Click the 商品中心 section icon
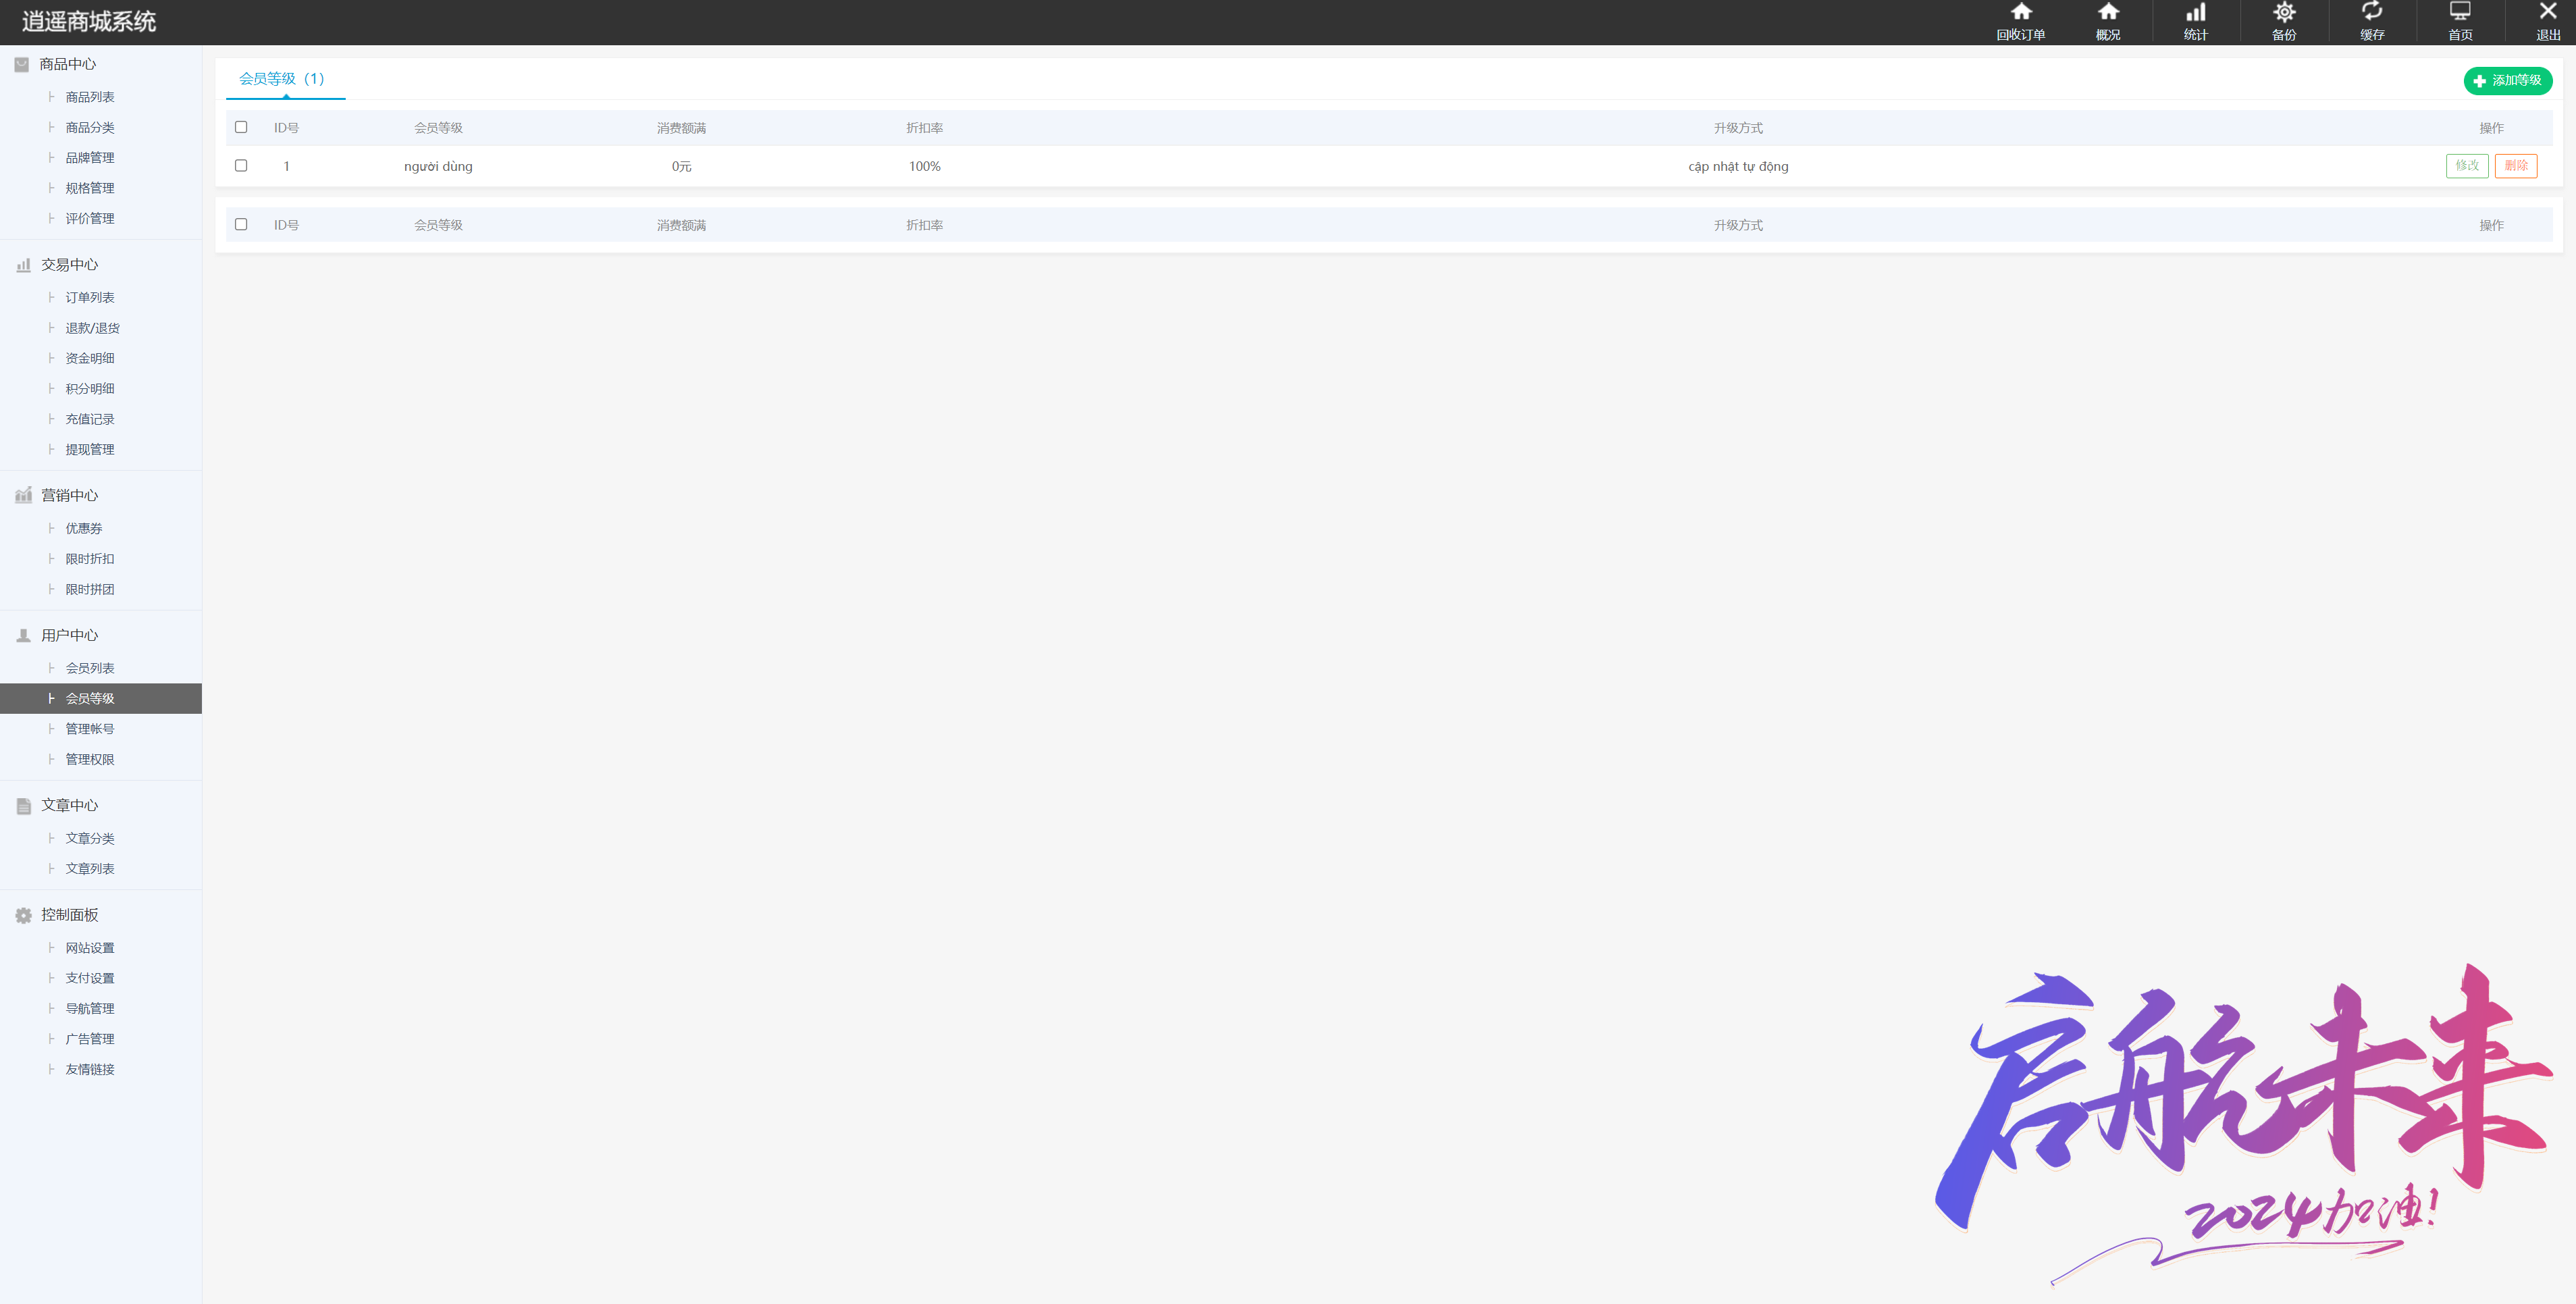Viewport: 2576px width, 1304px height. coord(22,64)
